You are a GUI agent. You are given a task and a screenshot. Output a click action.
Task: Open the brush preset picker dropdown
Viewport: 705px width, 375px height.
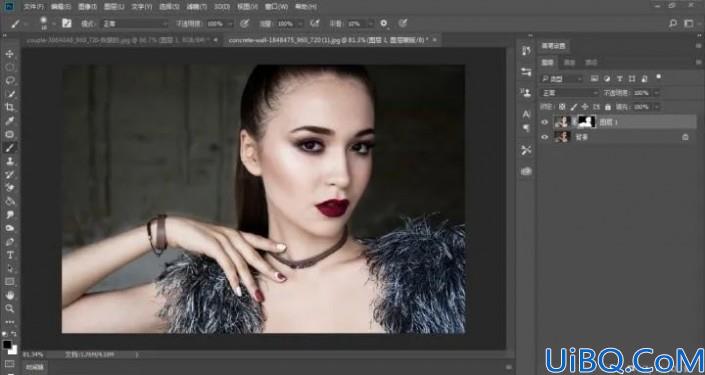53,24
